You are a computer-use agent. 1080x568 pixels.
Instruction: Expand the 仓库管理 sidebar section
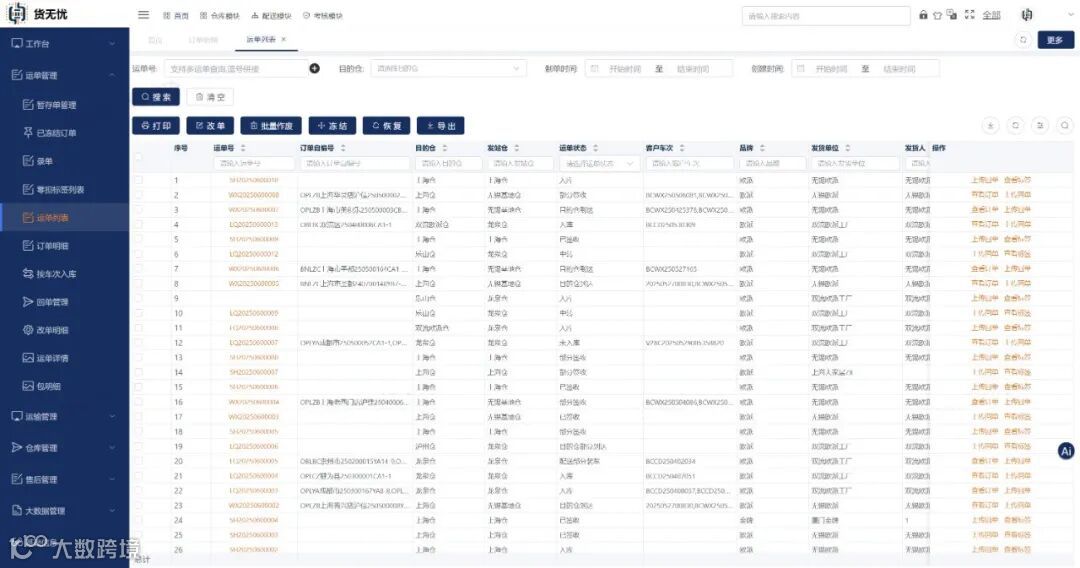pos(64,448)
